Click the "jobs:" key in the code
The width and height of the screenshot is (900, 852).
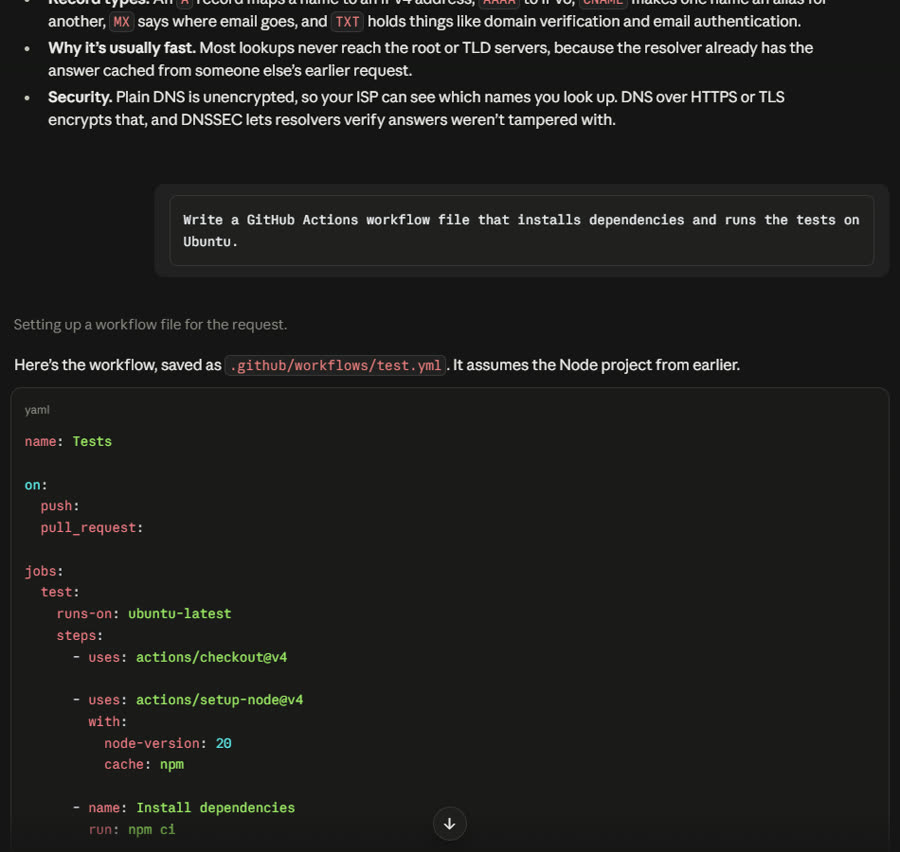[44, 571]
